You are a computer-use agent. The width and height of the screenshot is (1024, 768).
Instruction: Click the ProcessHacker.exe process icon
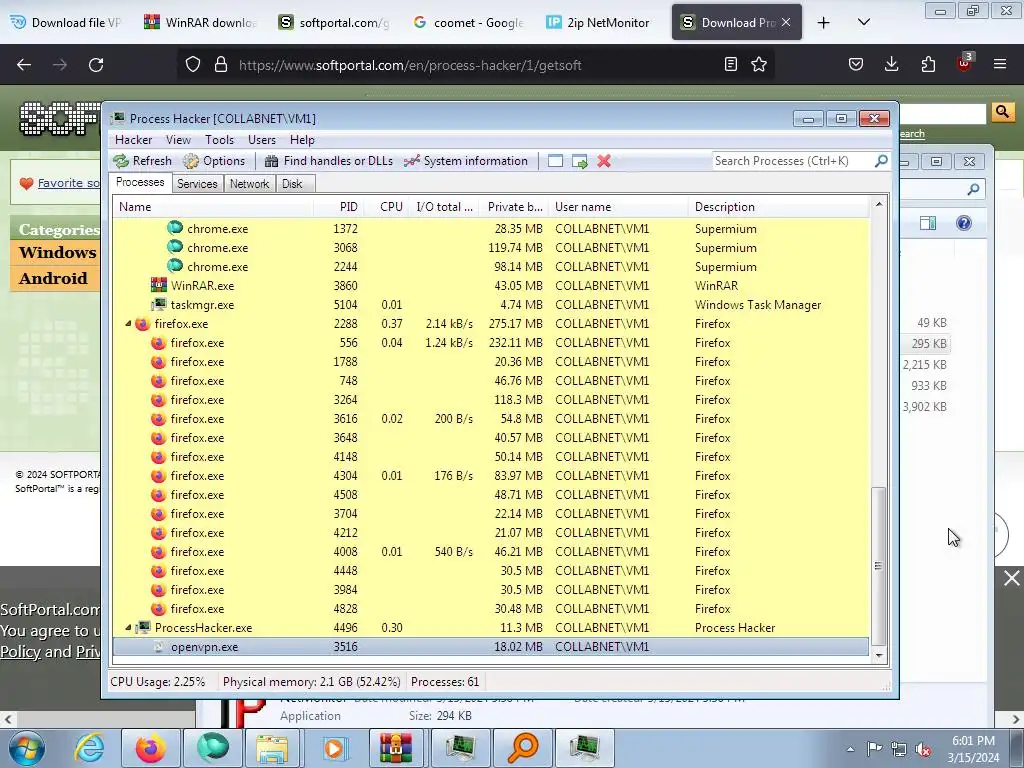coord(143,628)
